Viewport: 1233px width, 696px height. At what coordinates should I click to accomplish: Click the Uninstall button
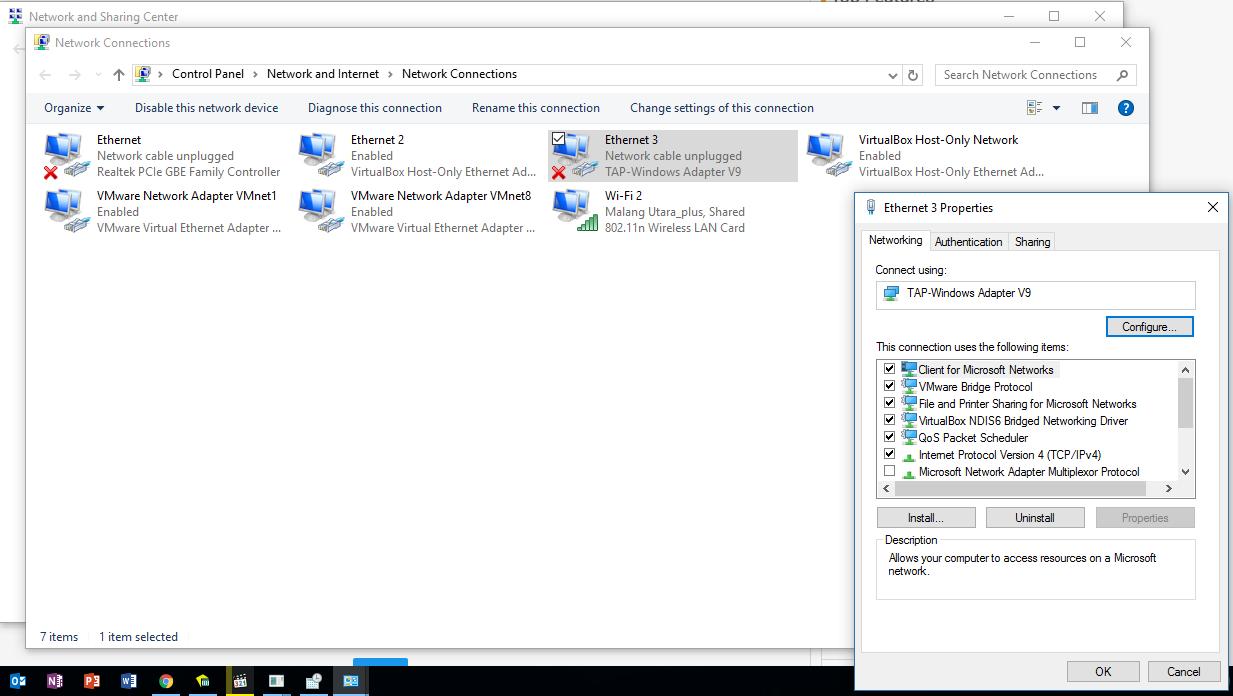[x=1035, y=518]
